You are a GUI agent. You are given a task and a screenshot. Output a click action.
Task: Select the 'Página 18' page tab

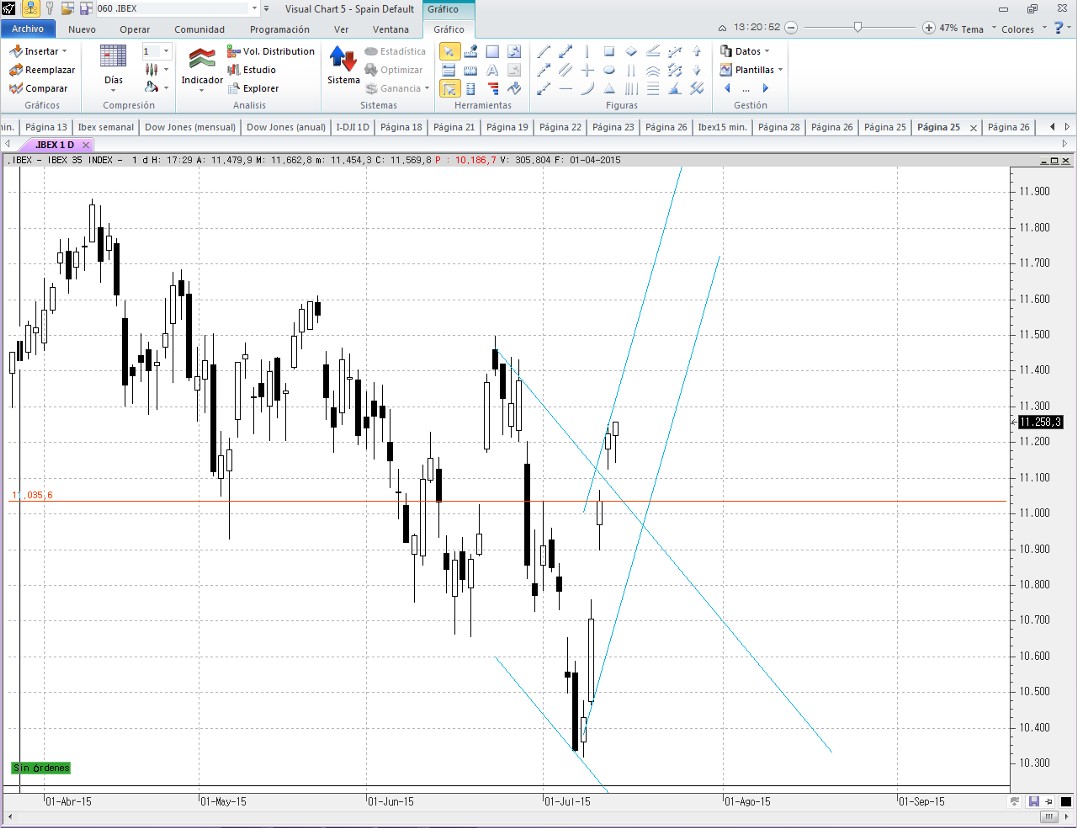coord(401,127)
